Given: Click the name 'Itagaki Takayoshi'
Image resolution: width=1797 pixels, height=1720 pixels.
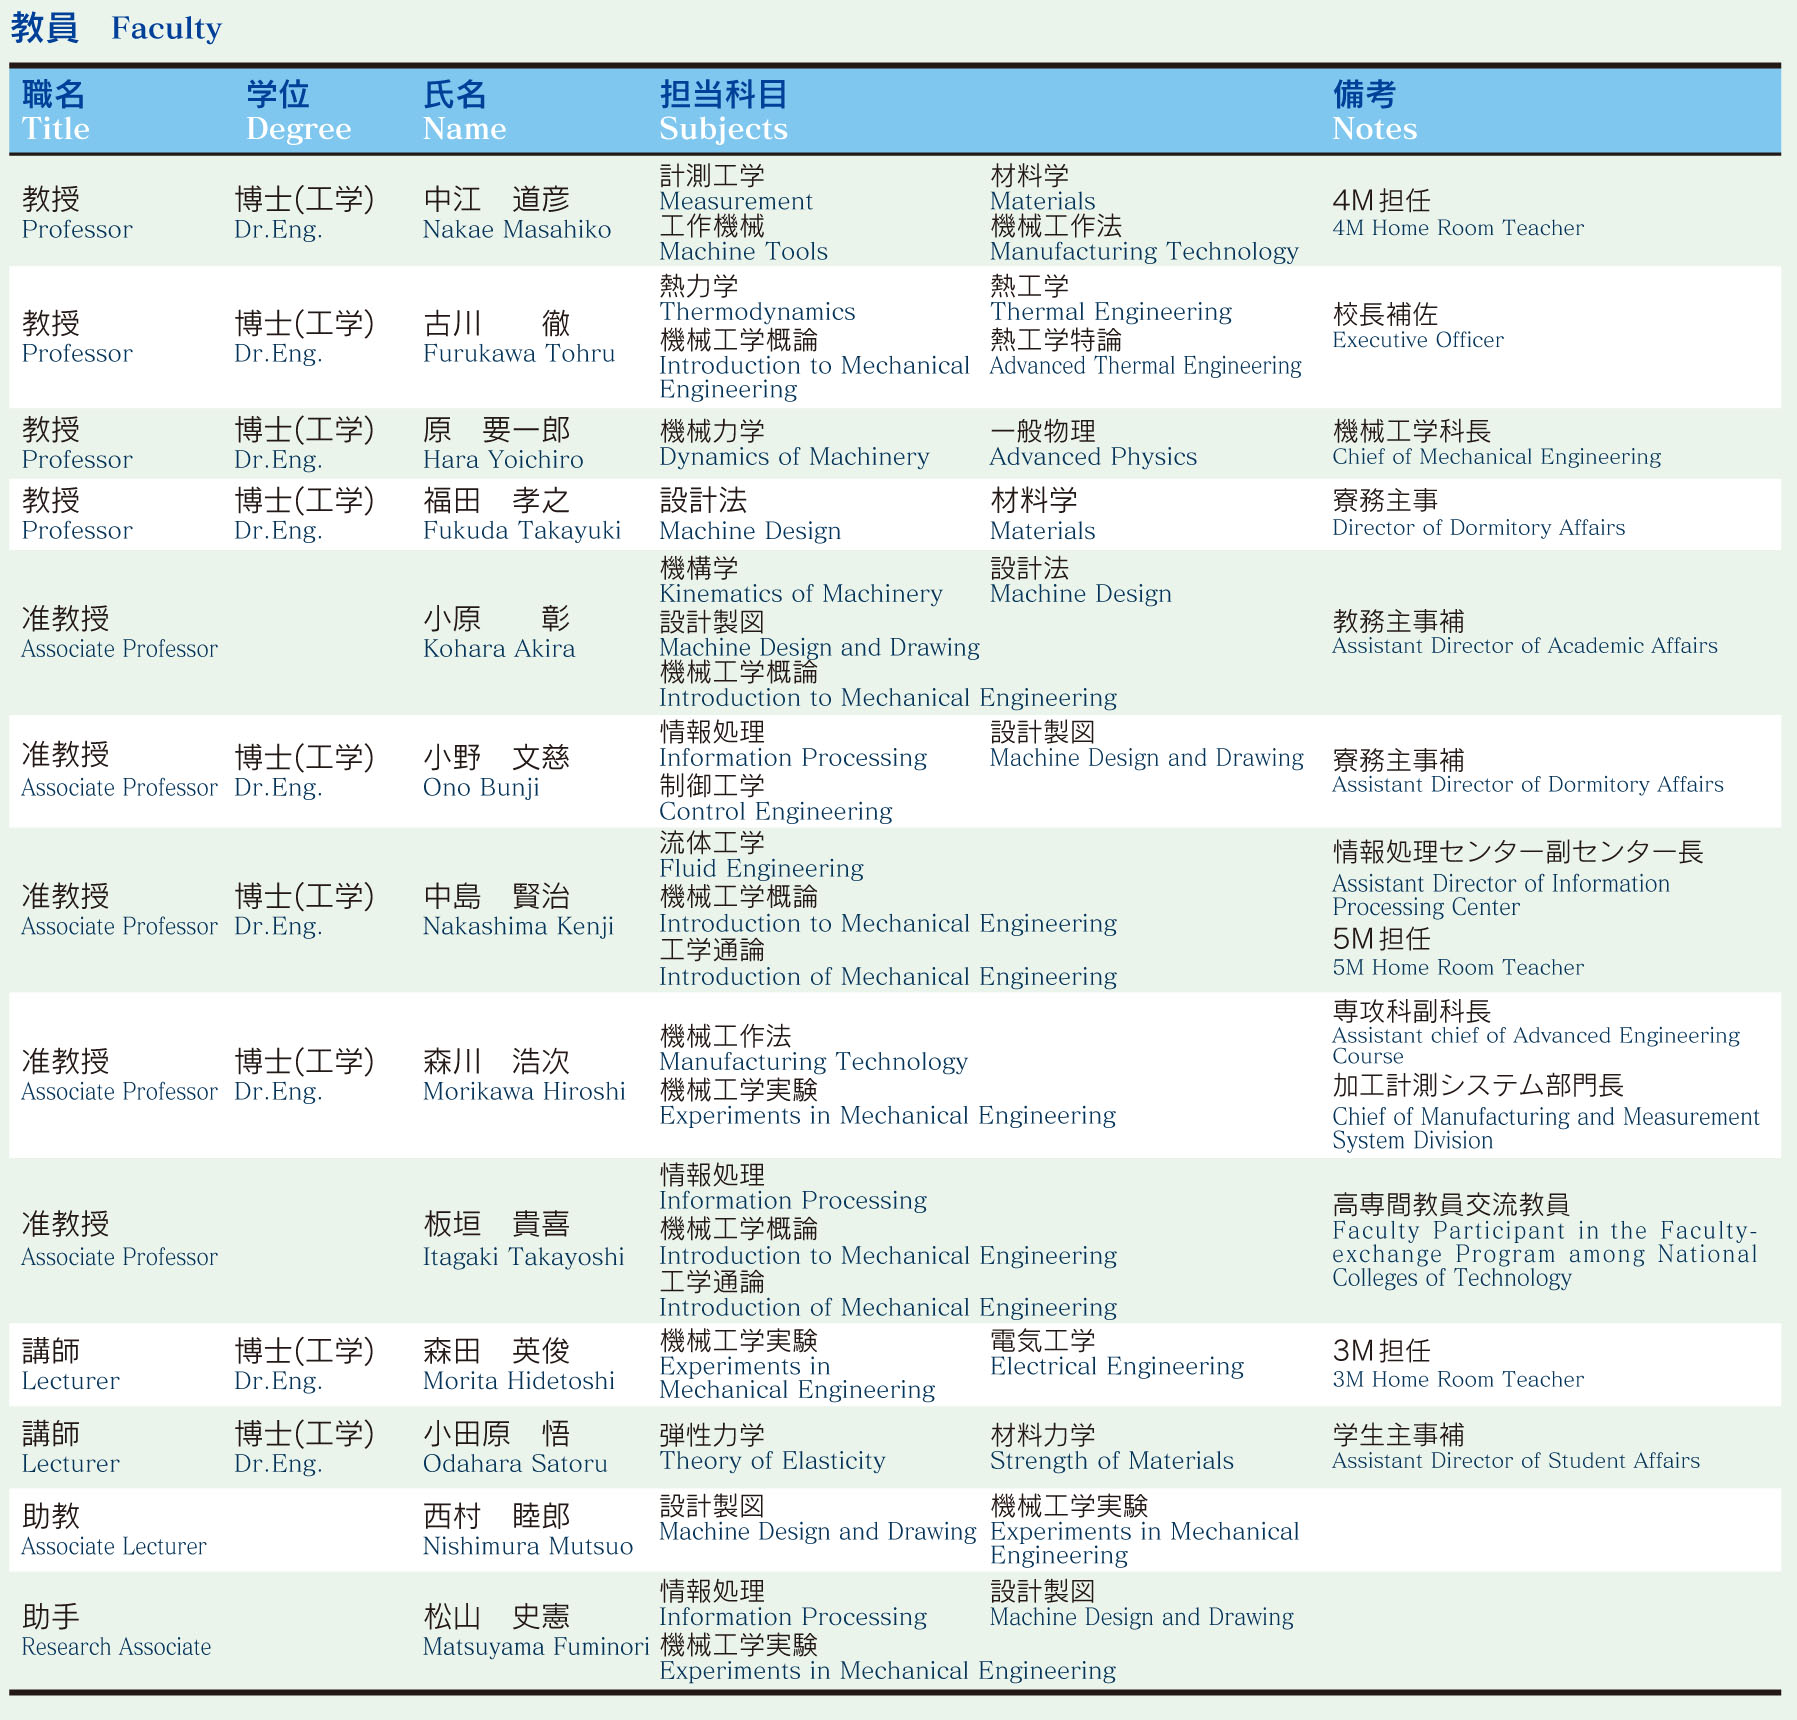Looking at the screenshot, I should (523, 1258).
